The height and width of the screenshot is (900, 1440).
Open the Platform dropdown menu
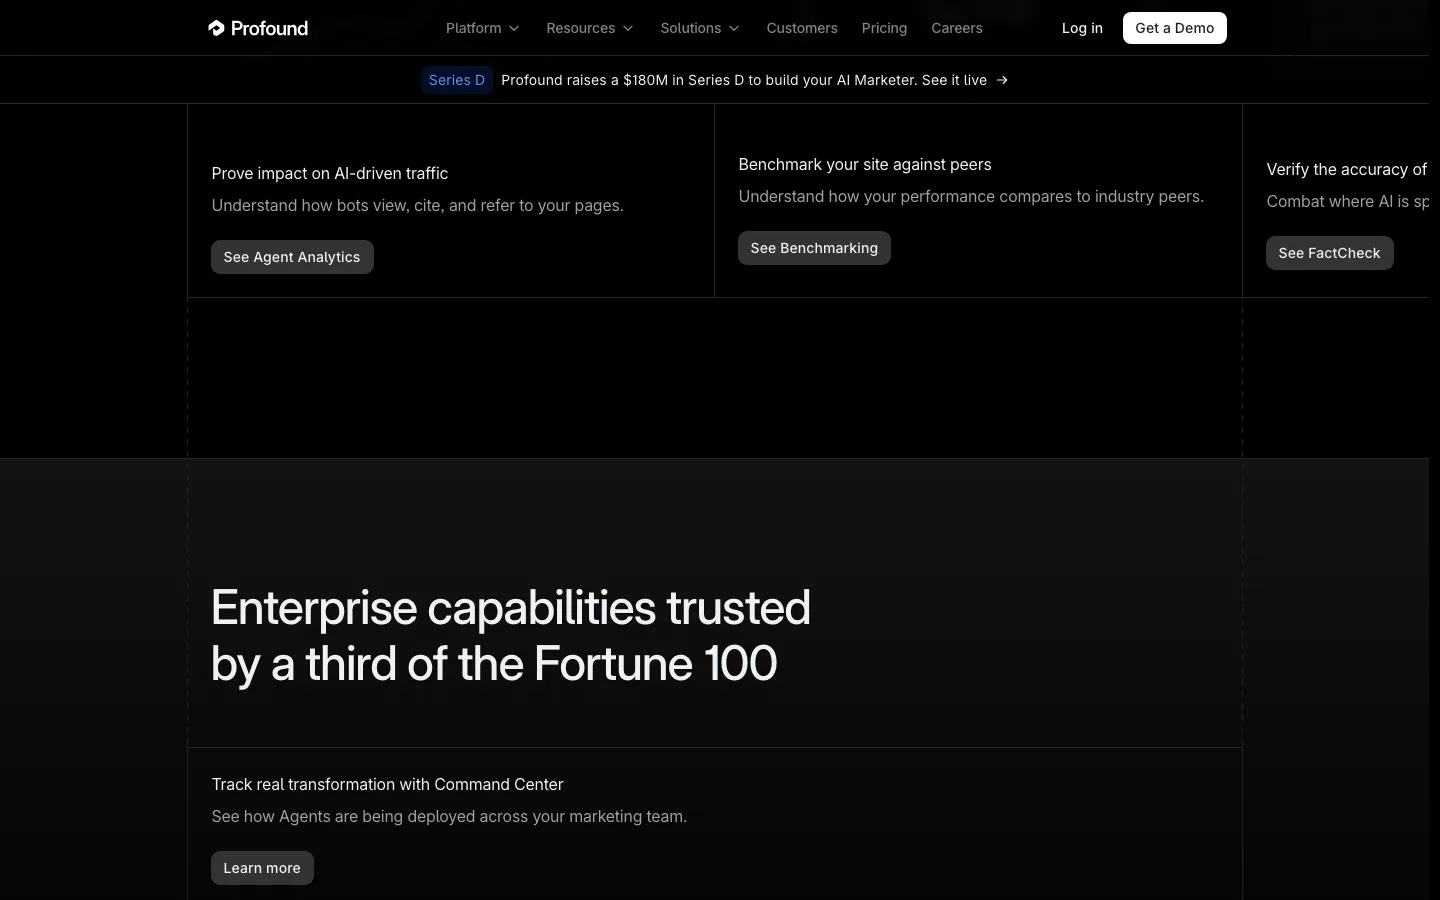pyautogui.click(x=483, y=28)
